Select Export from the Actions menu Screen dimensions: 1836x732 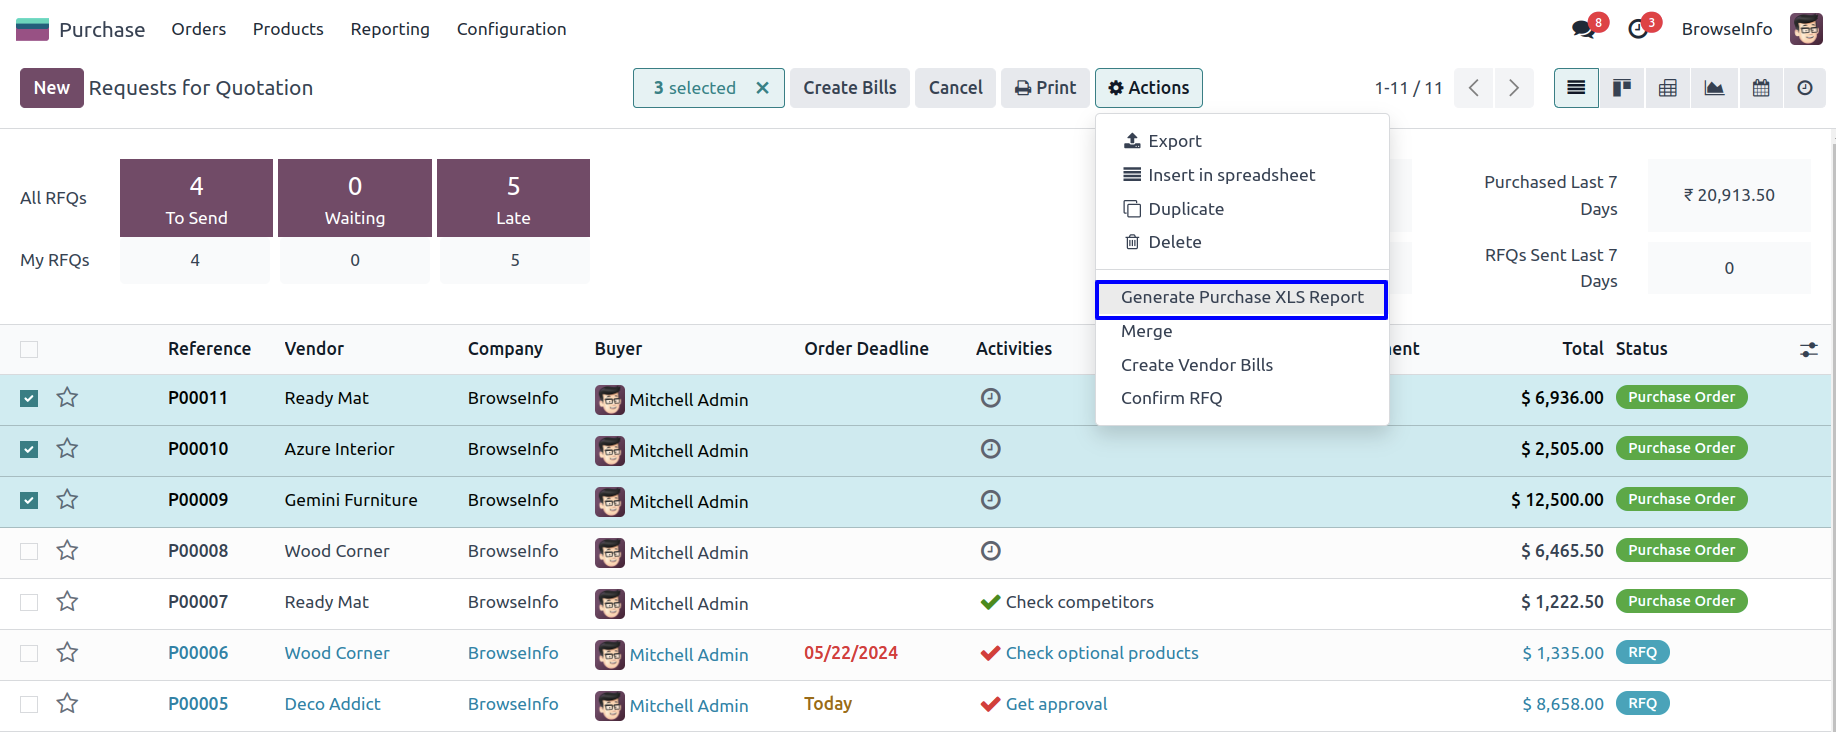point(1174,141)
